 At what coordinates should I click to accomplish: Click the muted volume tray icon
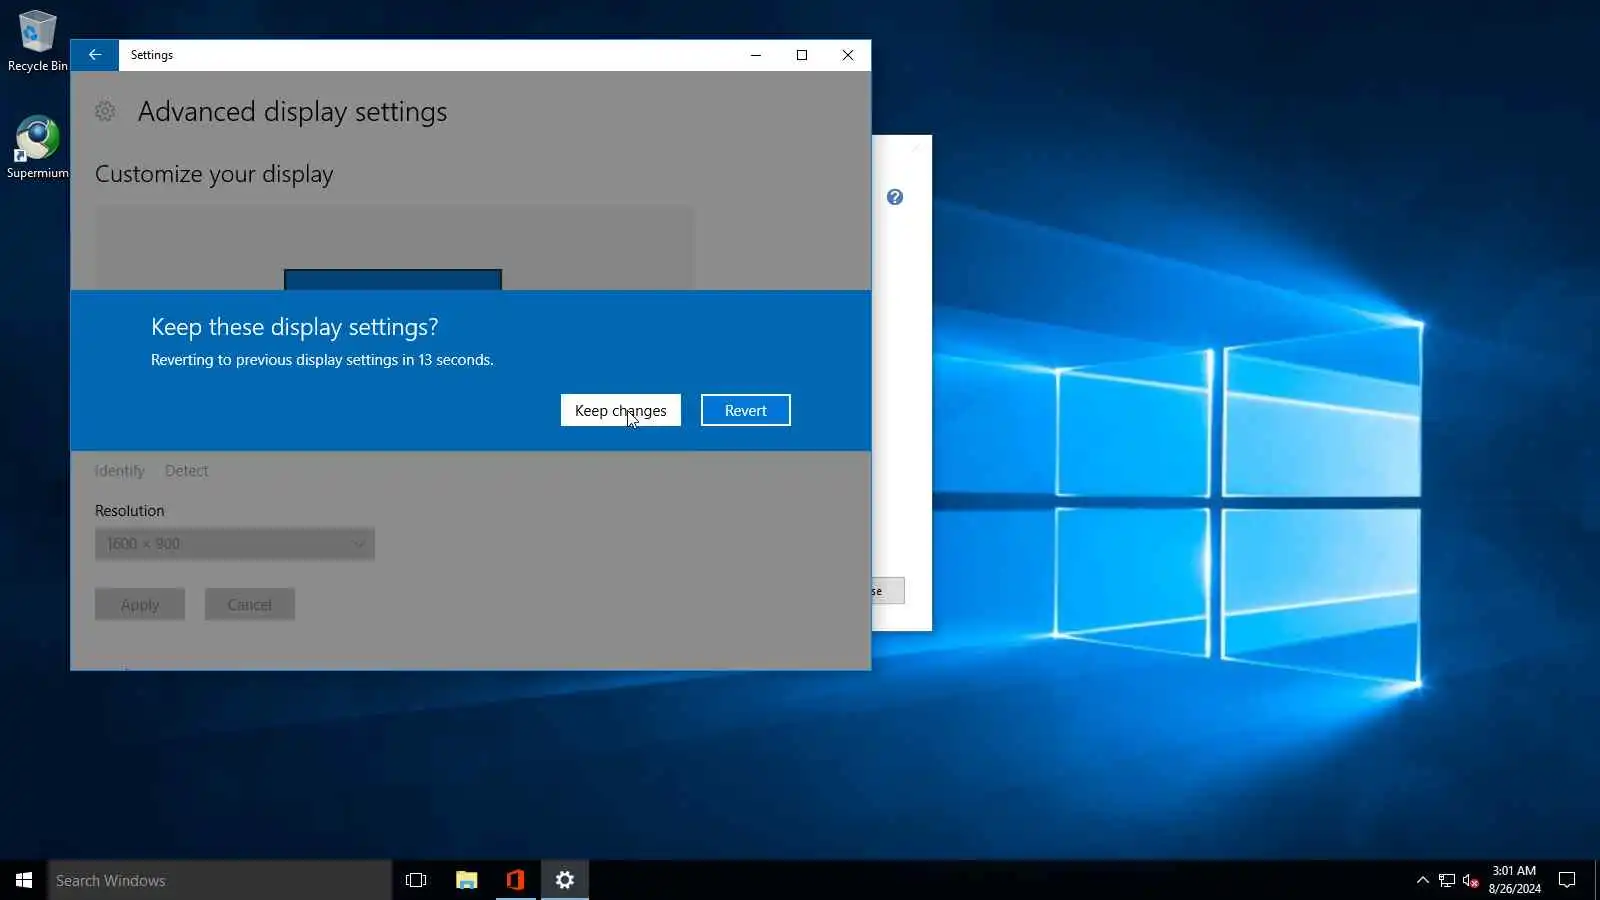click(1471, 880)
